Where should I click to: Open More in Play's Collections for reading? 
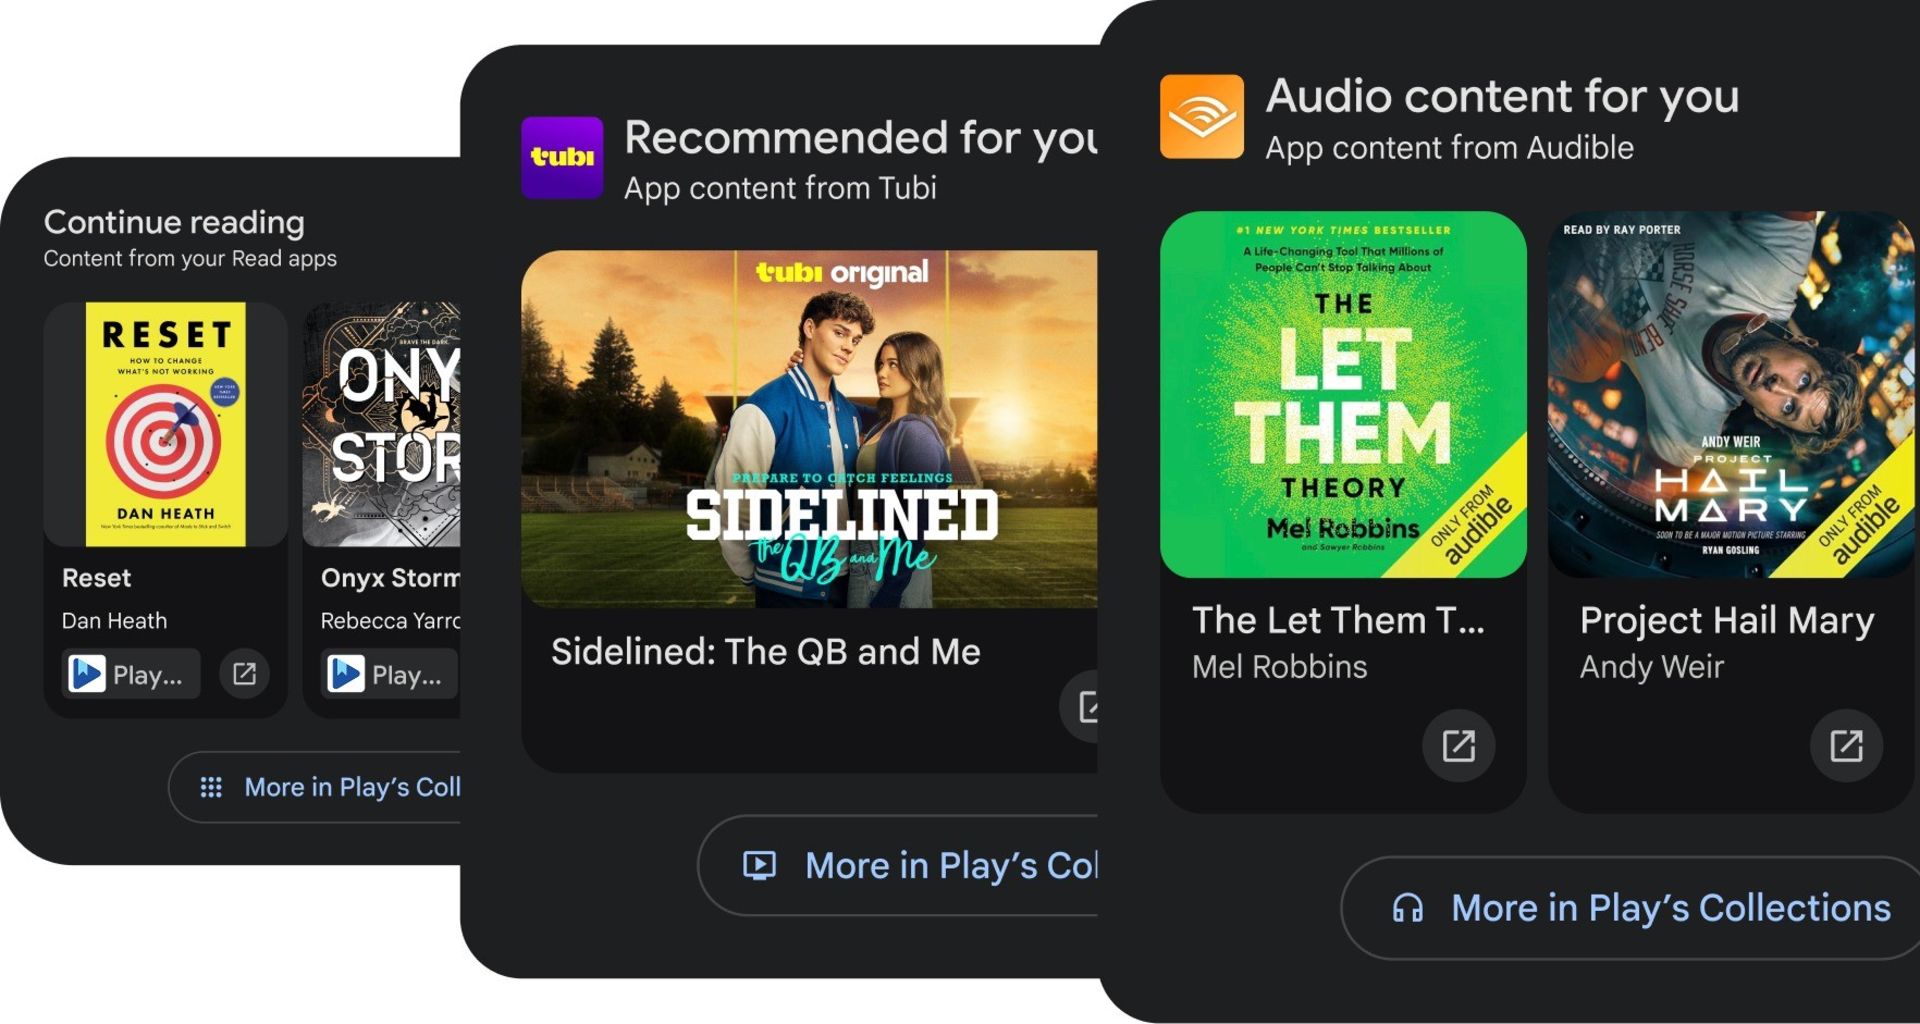[x=330, y=787]
